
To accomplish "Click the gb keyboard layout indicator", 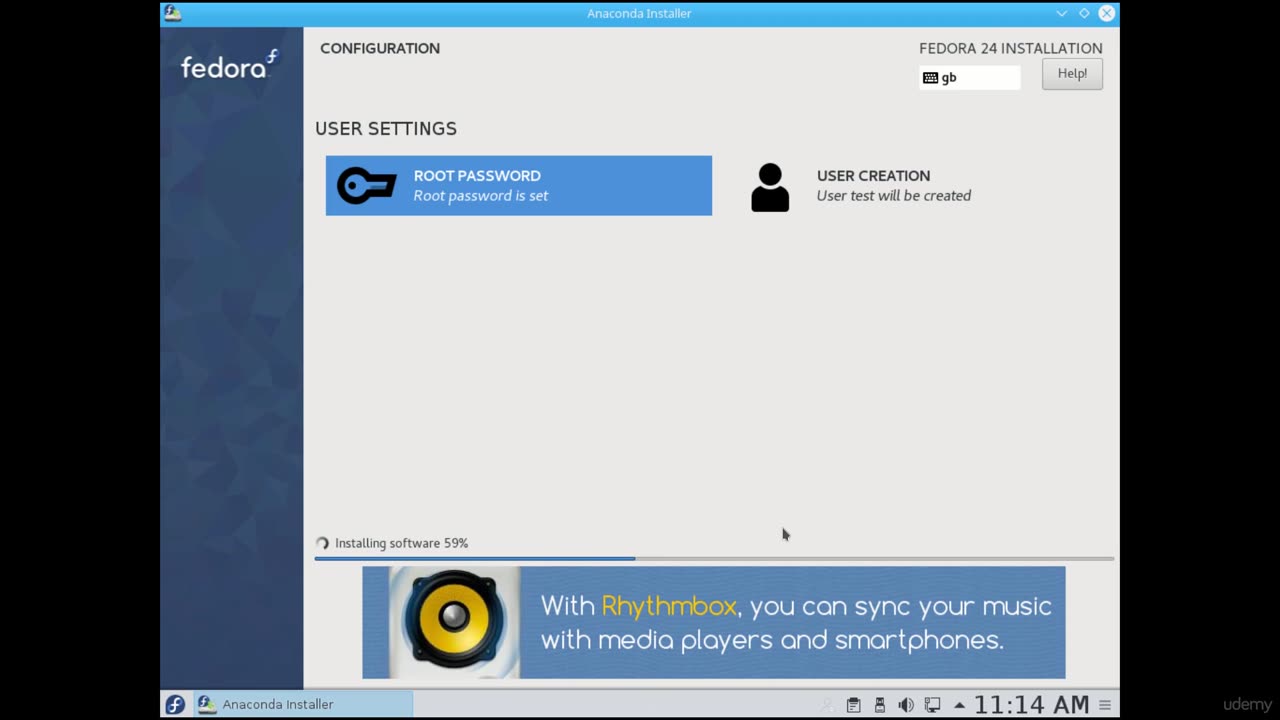I will point(969,78).
